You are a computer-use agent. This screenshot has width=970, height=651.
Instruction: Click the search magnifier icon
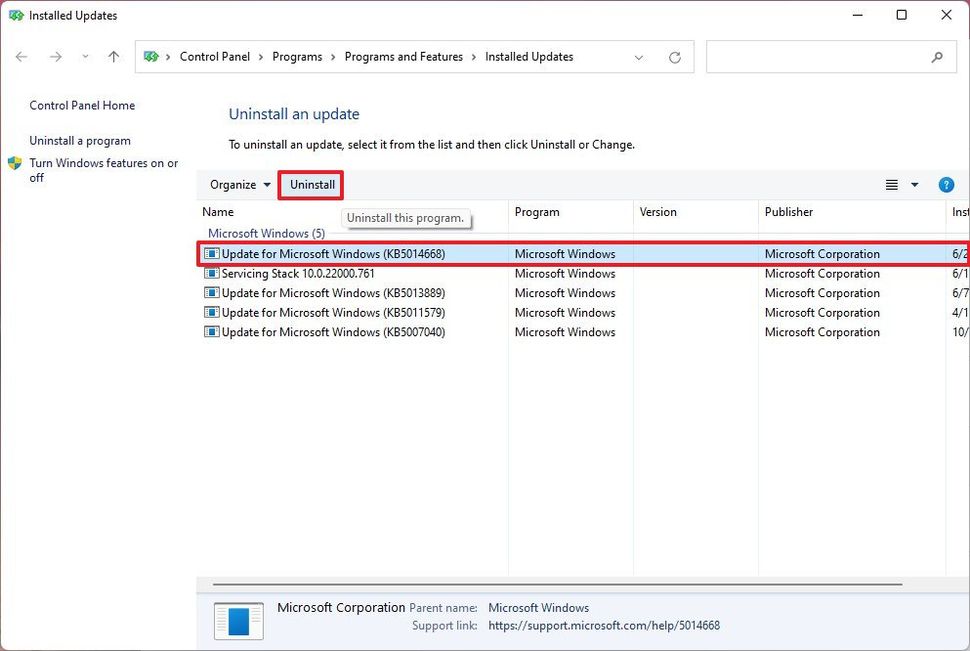tap(937, 58)
